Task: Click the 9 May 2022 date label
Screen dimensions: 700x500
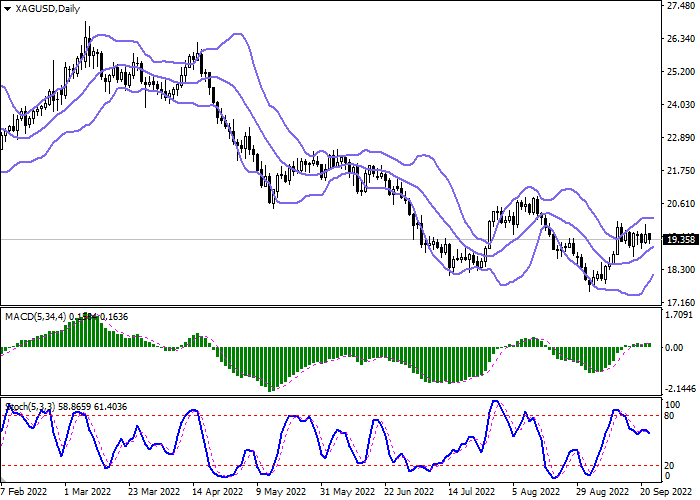Action: (x=281, y=492)
